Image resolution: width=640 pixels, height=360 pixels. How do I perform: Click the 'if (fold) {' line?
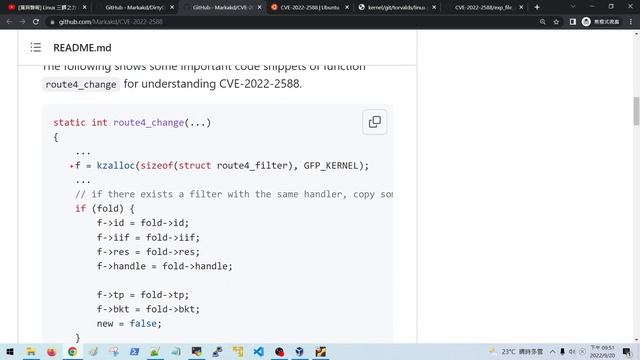[x=104, y=209]
